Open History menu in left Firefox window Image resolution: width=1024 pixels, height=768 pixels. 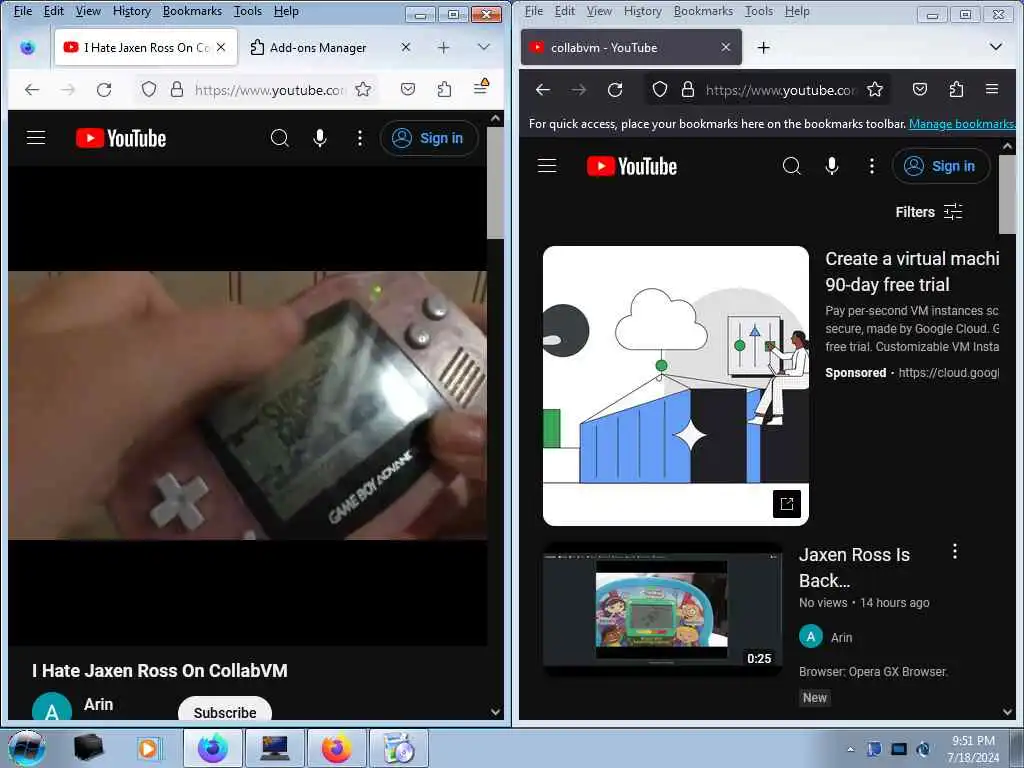(131, 11)
